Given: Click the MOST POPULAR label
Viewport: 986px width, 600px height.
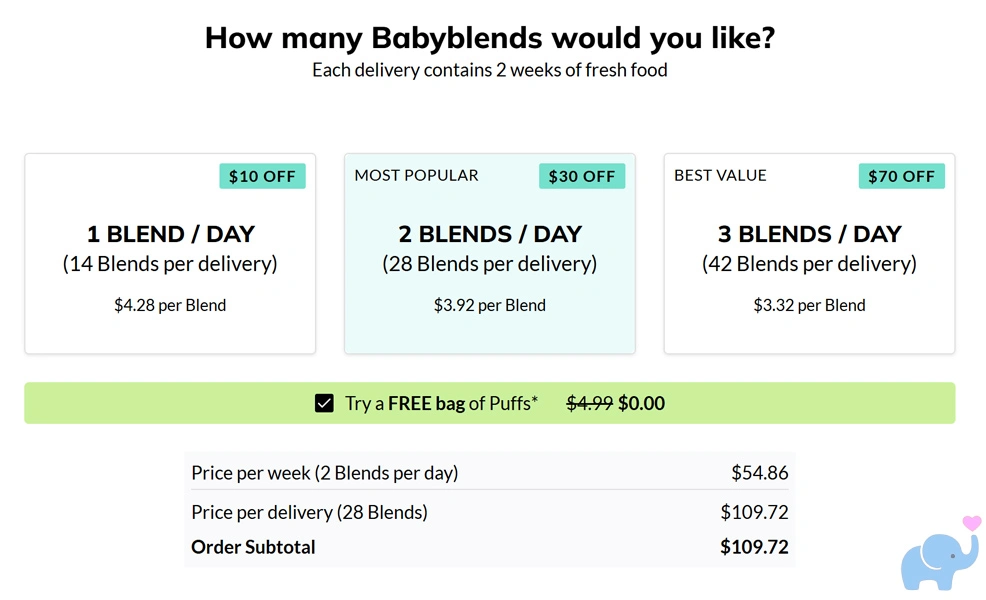Looking at the screenshot, I should [x=416, y=175].
